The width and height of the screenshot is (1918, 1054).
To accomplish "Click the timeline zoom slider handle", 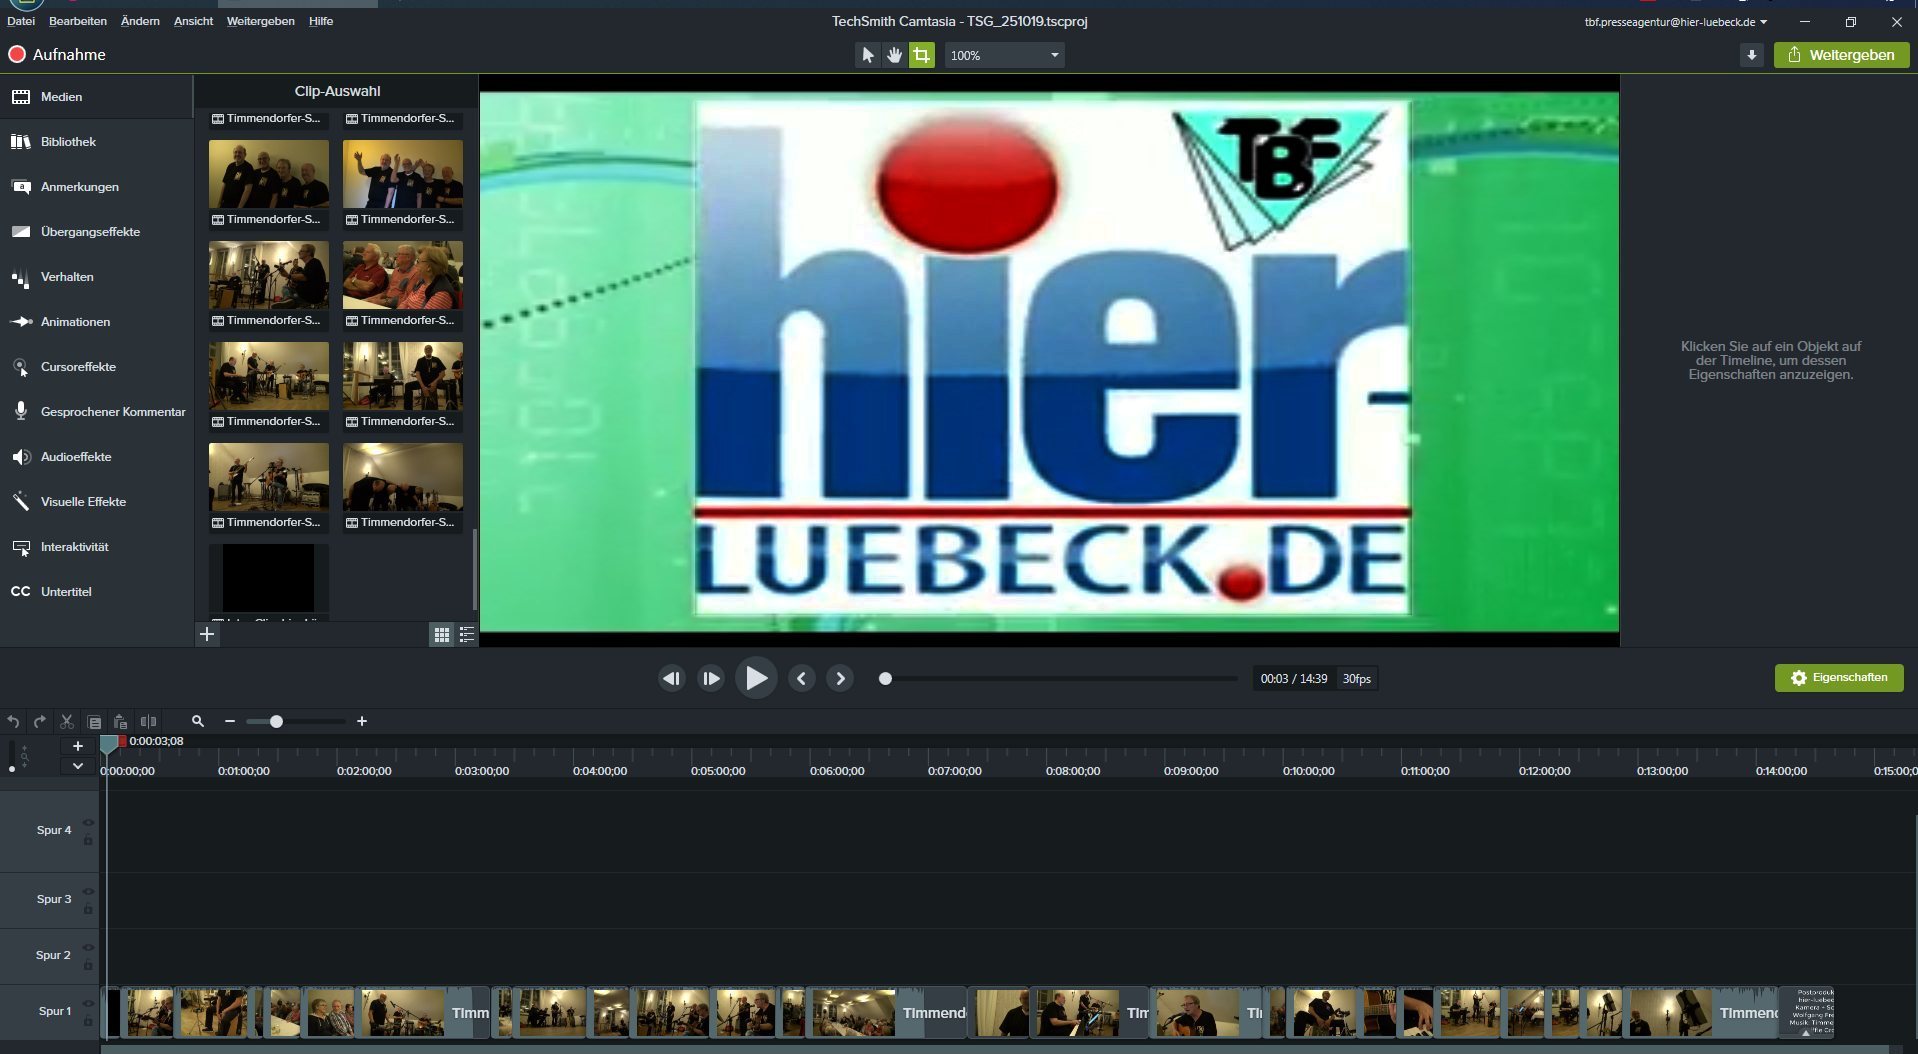I will (276, 721).
